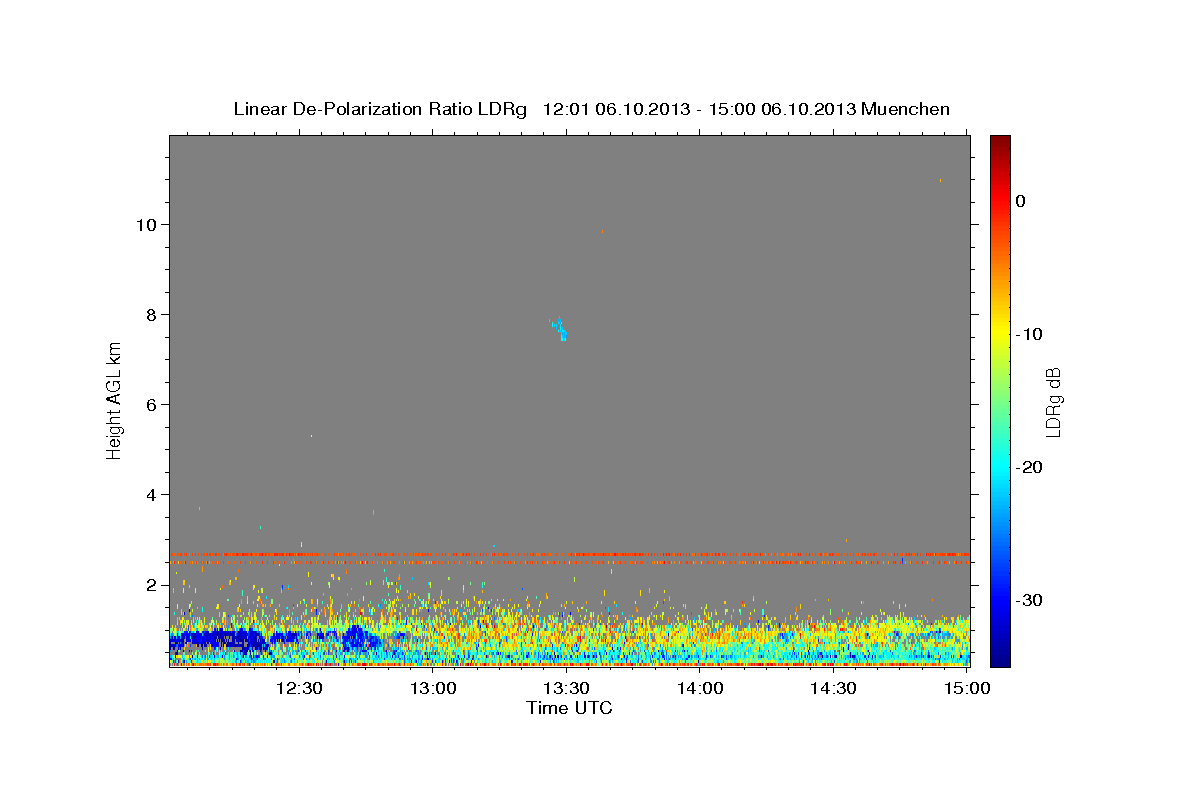The height and width of the screenshot is (800, 1200).
Task: Click the plot title 'Linear De-Polarization Ratio LDRg'
Action: [x=379, y=109]
